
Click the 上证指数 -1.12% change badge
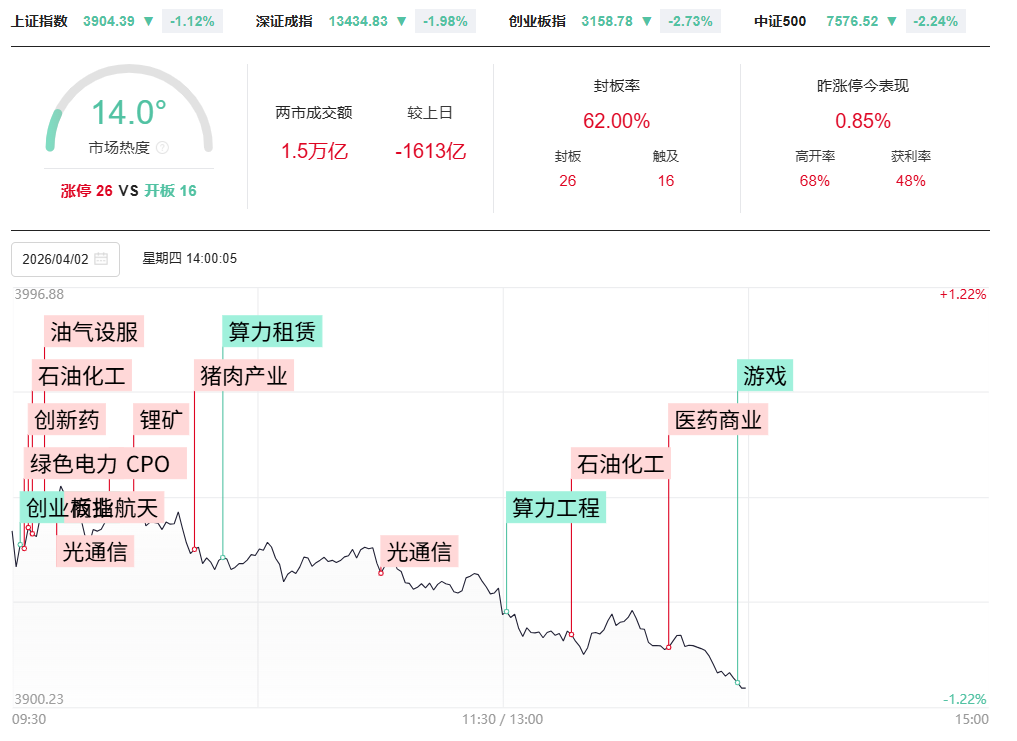click(x=192, y=21)
